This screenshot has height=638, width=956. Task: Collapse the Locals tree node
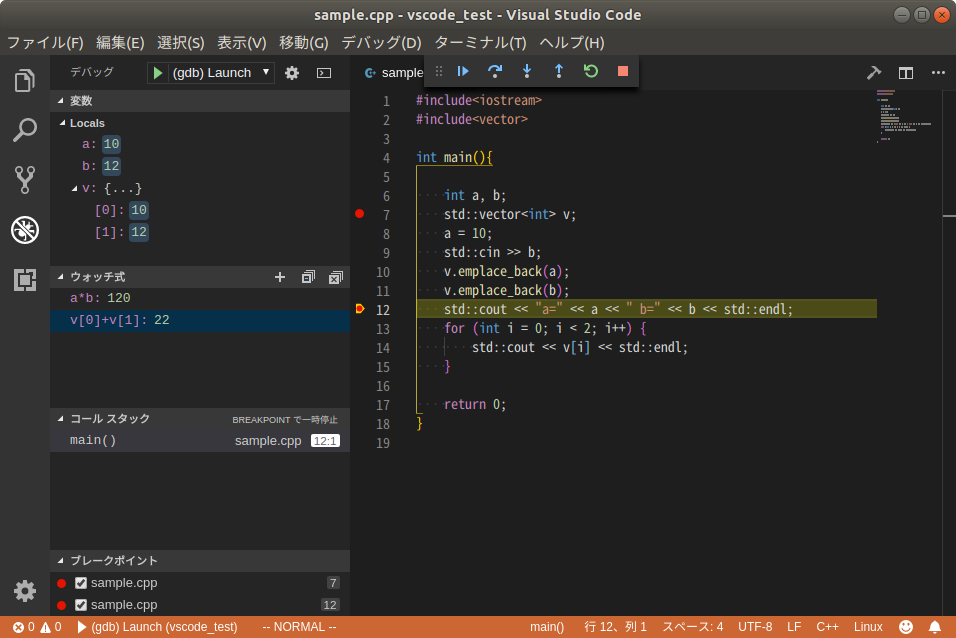click(62, 123)
